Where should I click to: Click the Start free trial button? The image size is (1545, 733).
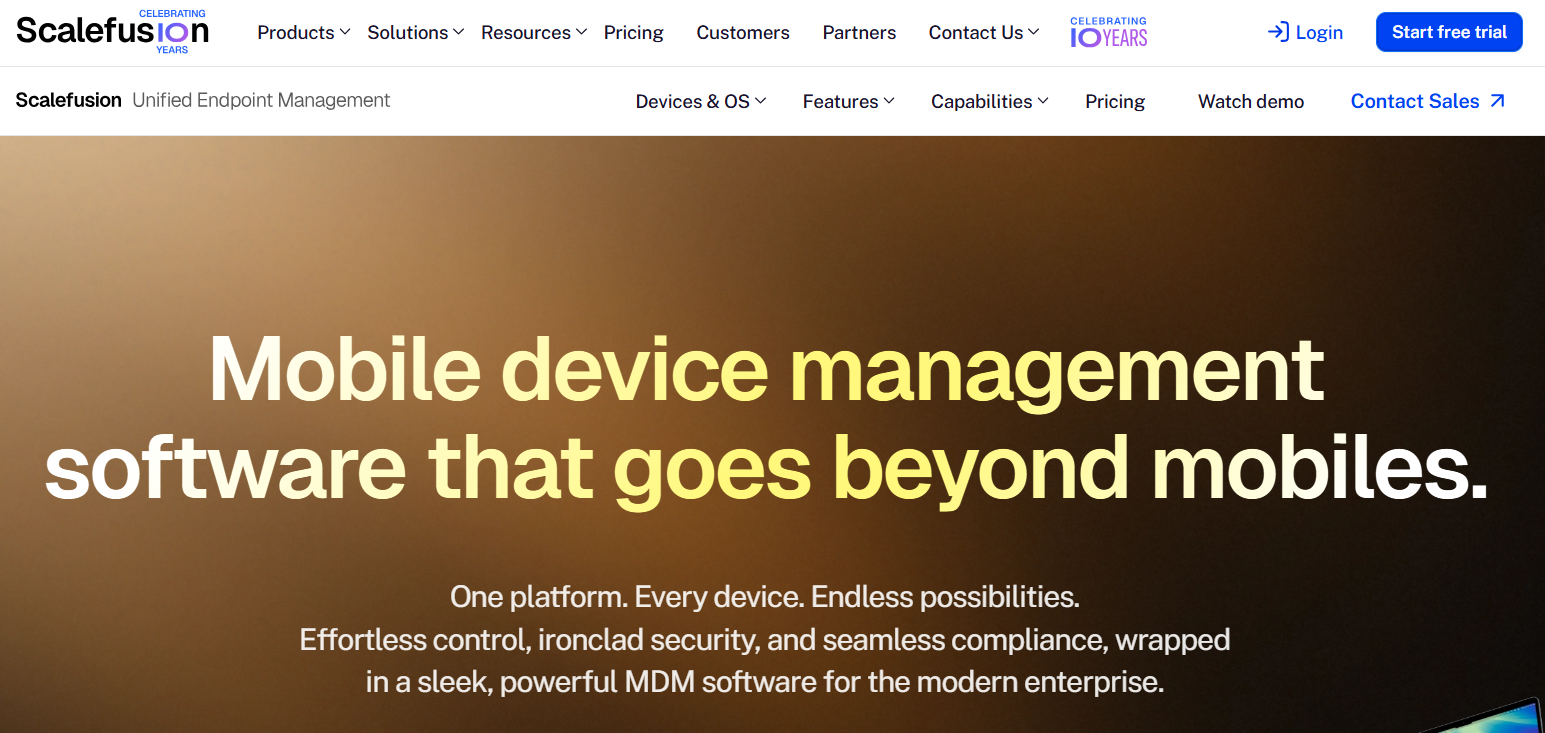(x=1449, y=32)
